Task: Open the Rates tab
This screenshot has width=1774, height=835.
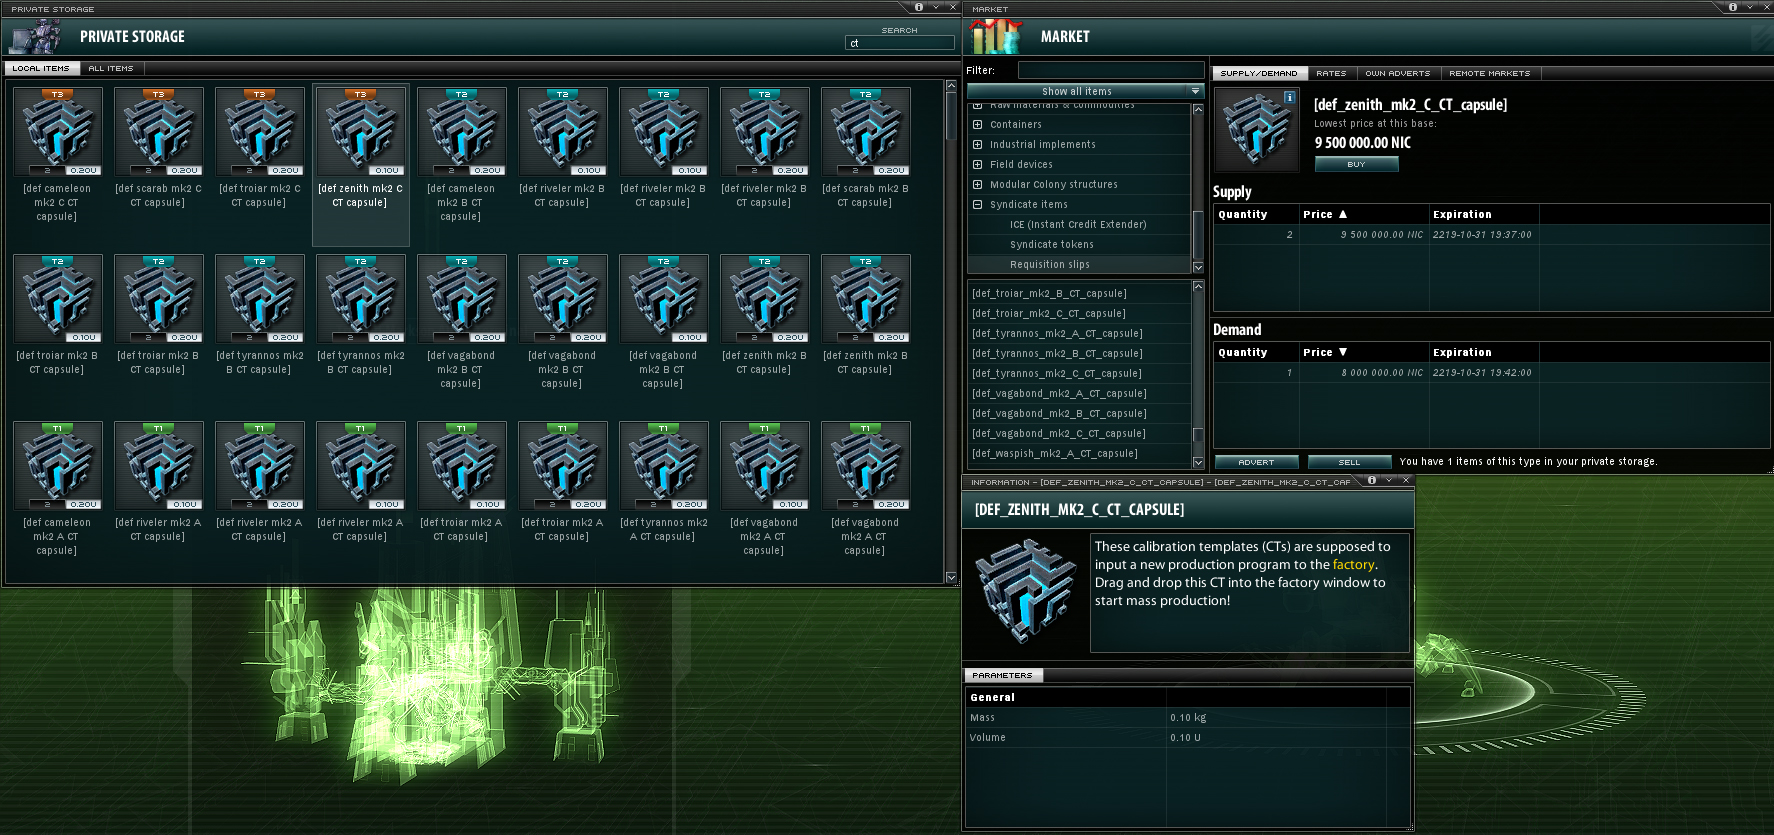Action: coord(1331,73)
